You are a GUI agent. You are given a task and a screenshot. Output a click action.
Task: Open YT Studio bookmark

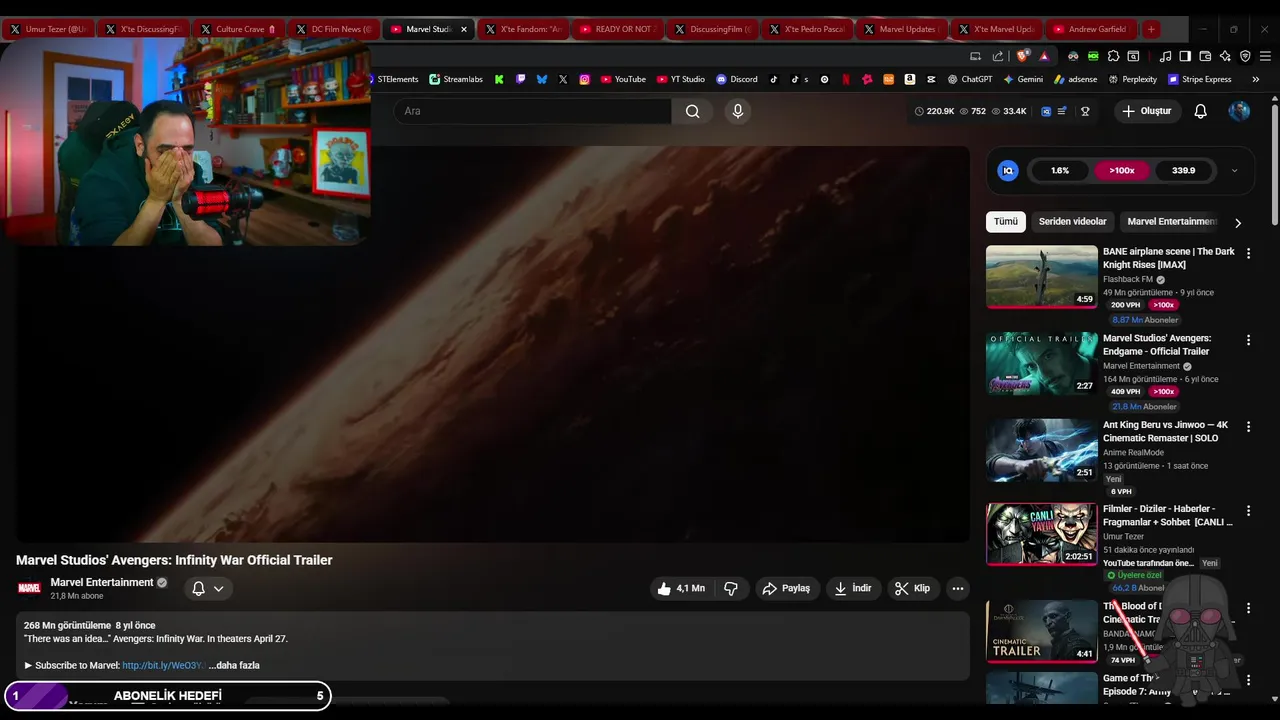coord(680,79)
